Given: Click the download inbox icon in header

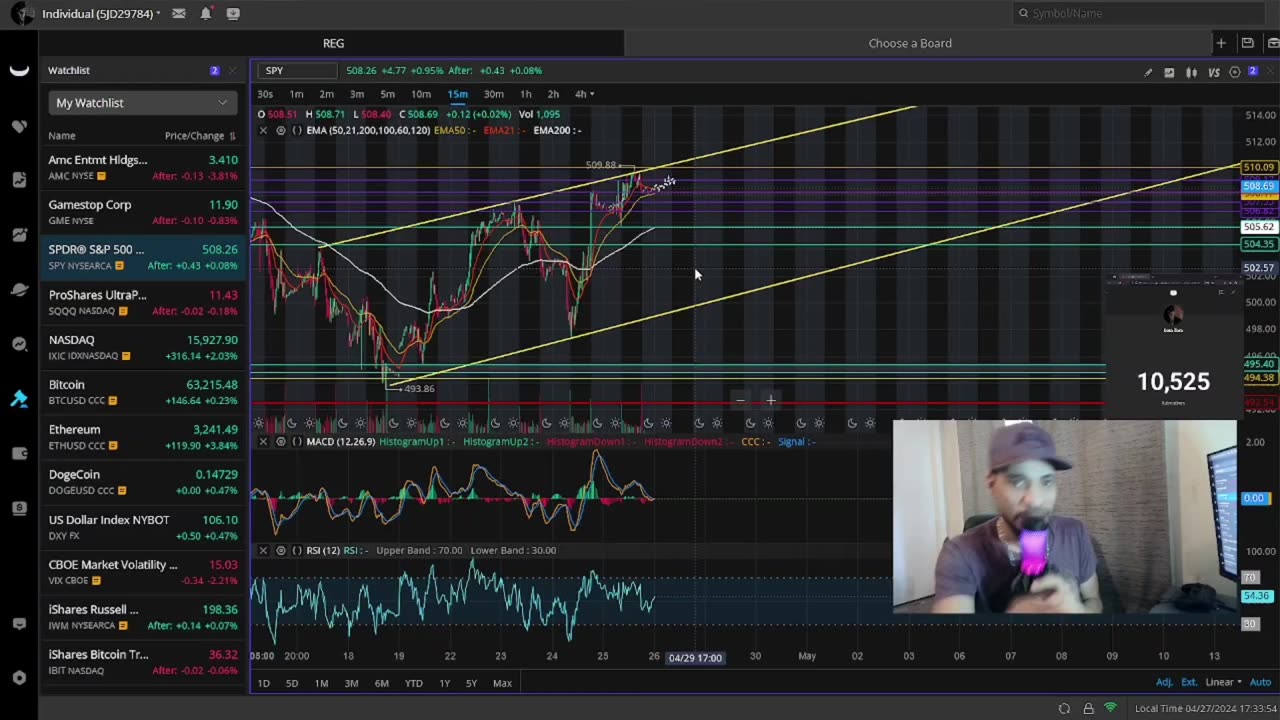Looking at the screenshot, I should (x=233, y=13).
